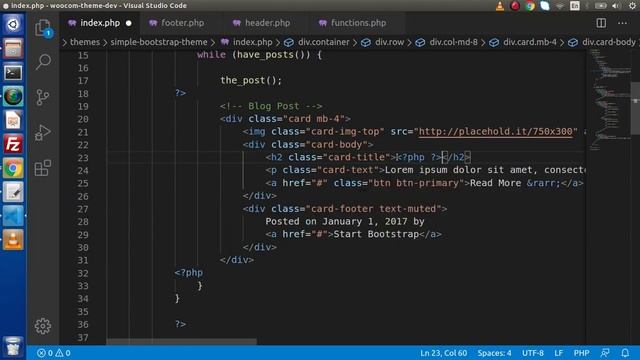Image resolution: width=640 pixels, height=360 pixels.
Task: Click the feedback icon in status bar
Action: tap(605, 353)
